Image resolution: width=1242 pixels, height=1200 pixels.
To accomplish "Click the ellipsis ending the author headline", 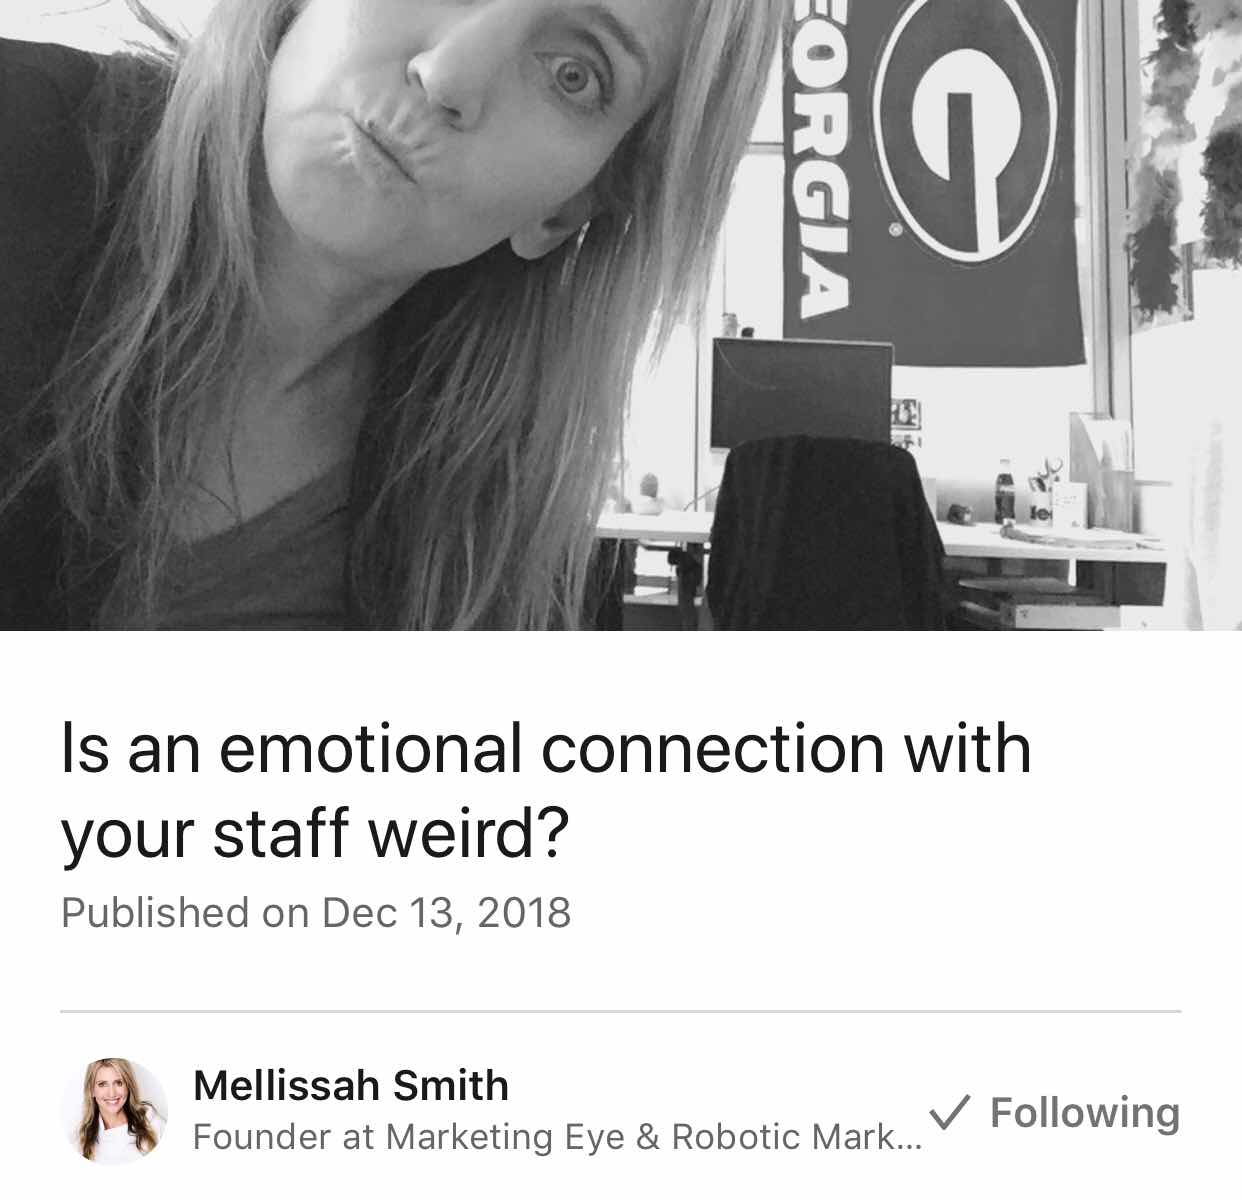I will pyautogui.click(x=910, y=1142).
